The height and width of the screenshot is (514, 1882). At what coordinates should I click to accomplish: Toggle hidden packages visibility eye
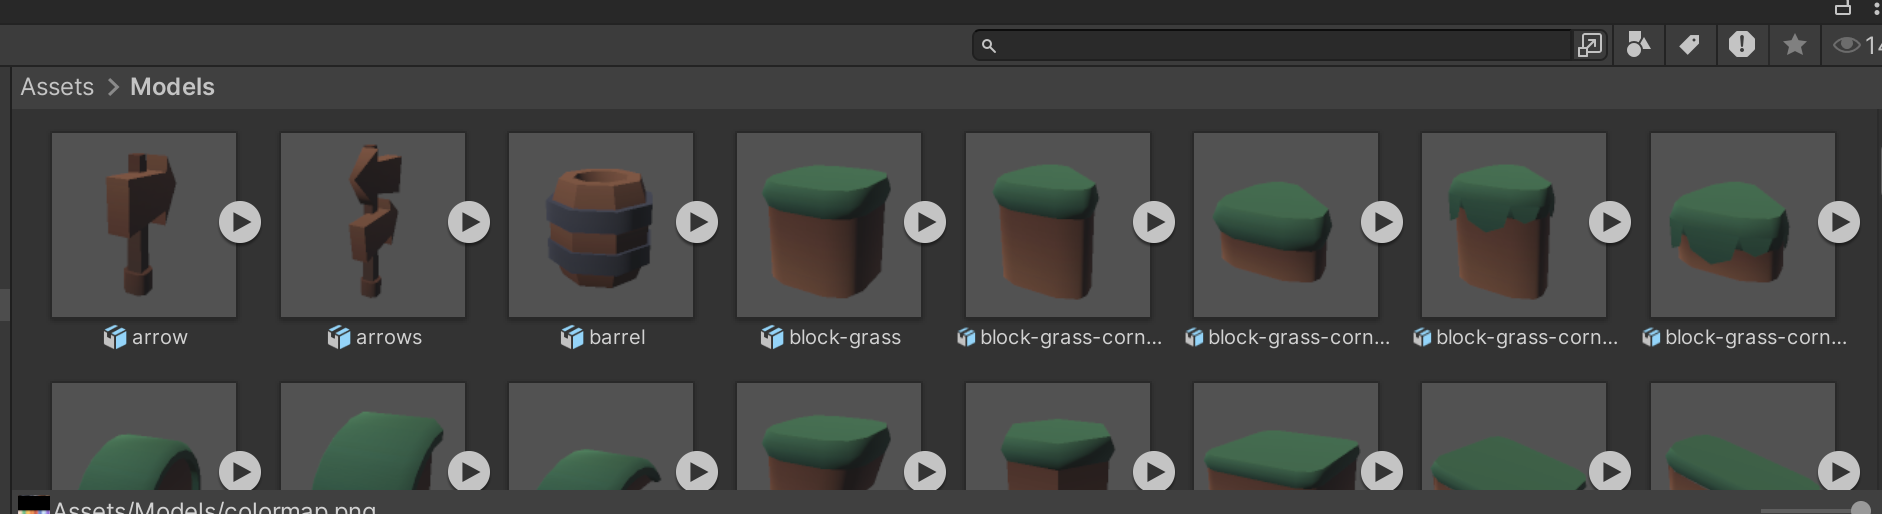pyautogui.click(x=1847, y=45)
